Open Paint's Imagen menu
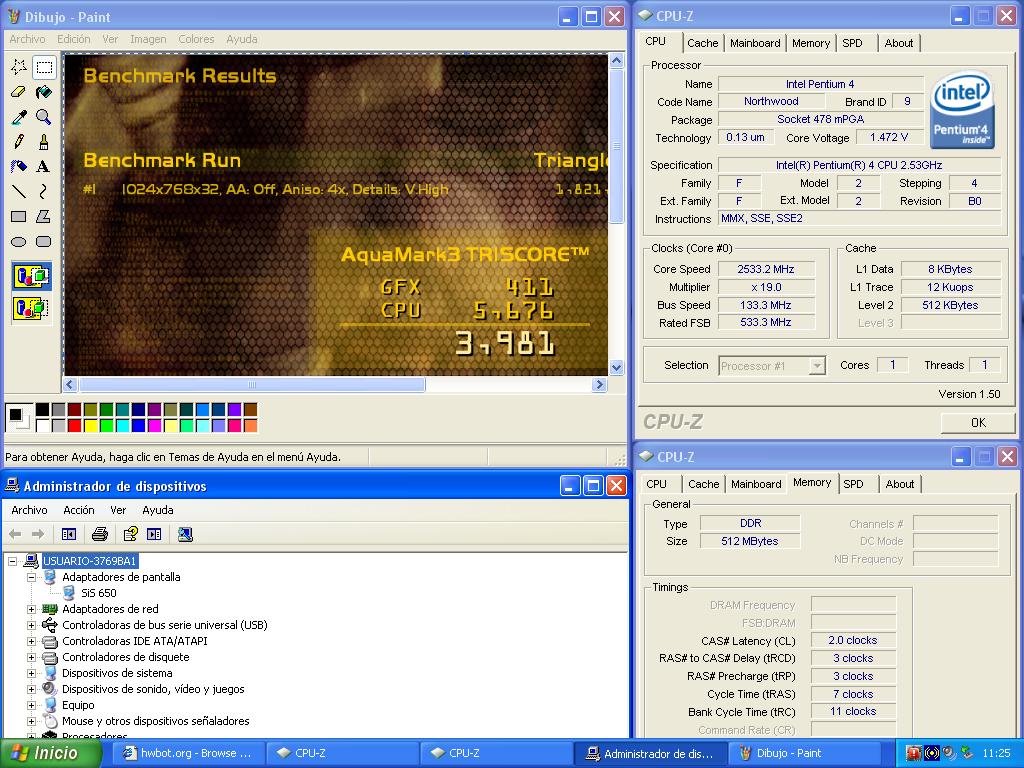The height and width of the screenshot is (768, 1024). [148, 39]
